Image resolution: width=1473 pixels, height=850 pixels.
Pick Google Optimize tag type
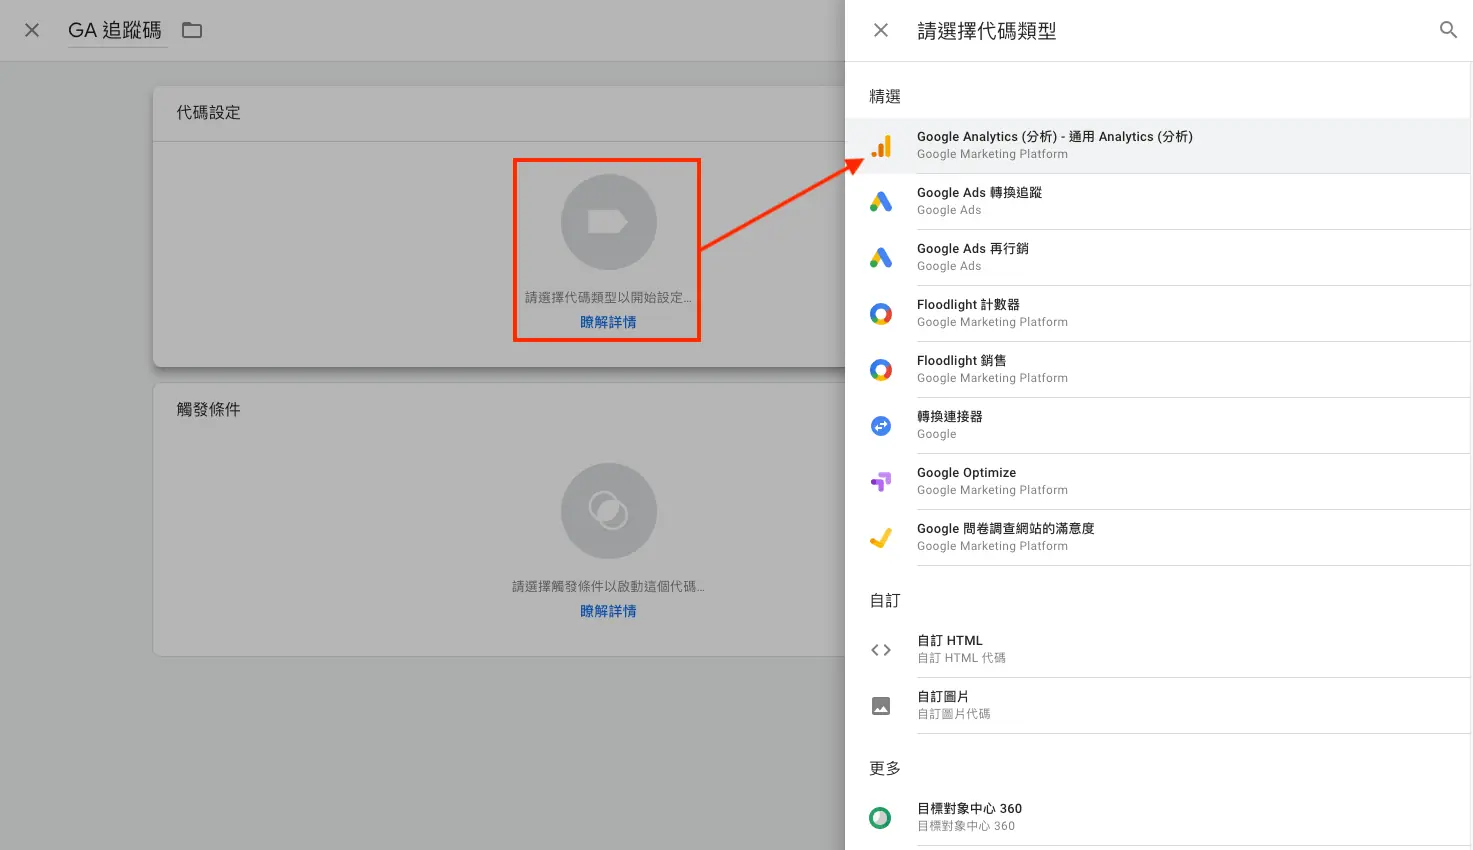1158,482
